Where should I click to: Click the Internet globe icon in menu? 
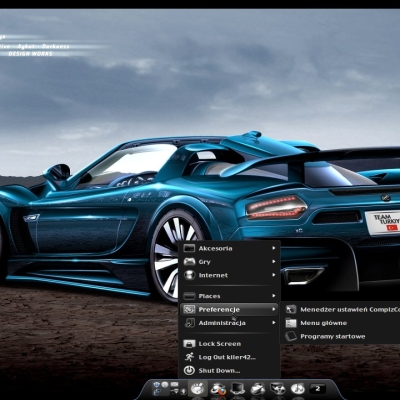point(189,275)
